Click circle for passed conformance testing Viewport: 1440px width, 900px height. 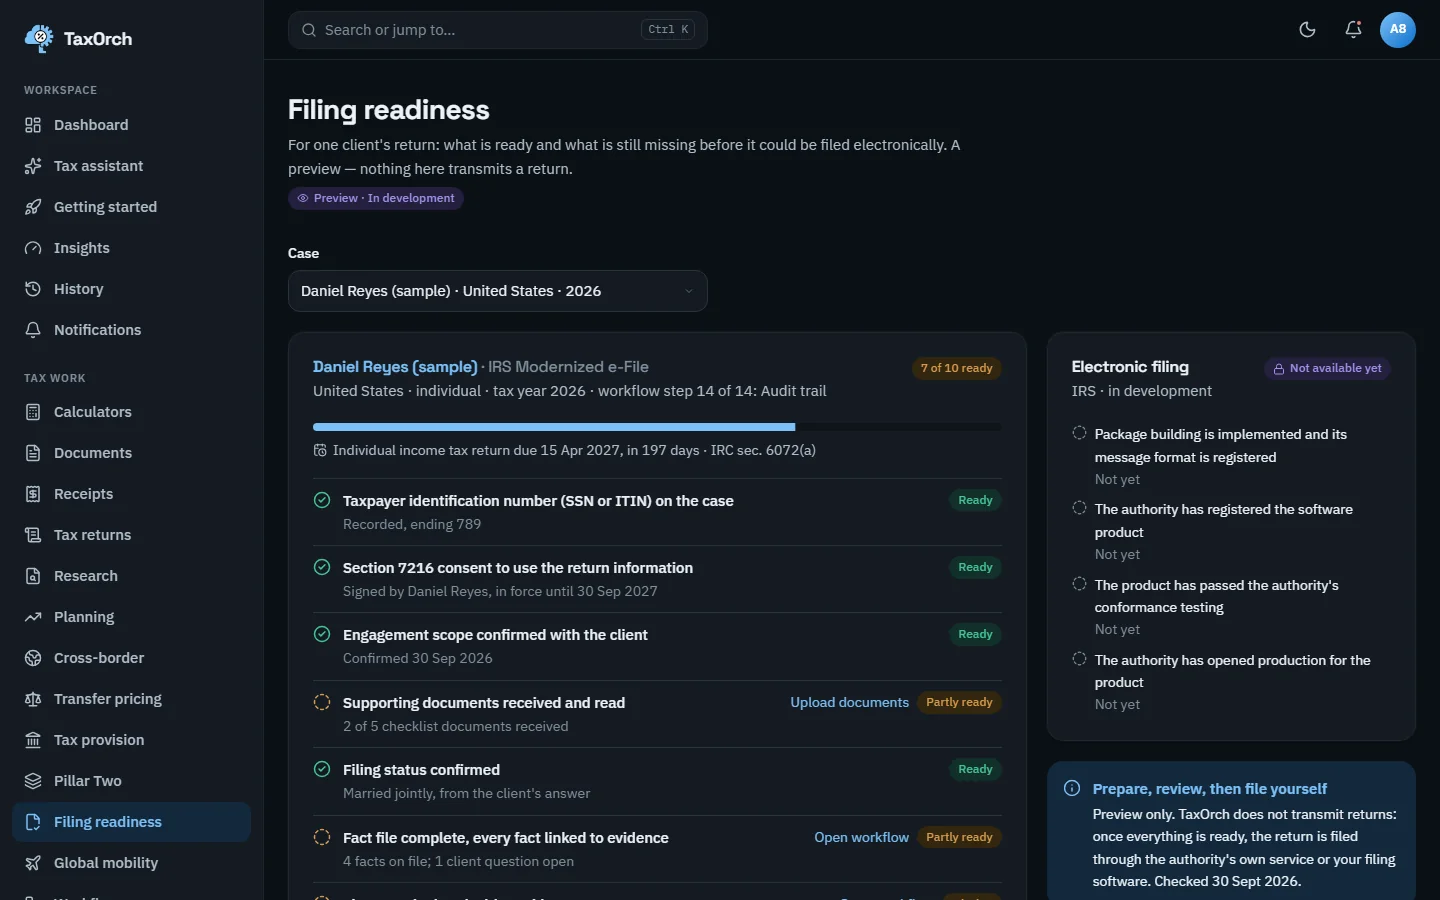(1079, 584)
